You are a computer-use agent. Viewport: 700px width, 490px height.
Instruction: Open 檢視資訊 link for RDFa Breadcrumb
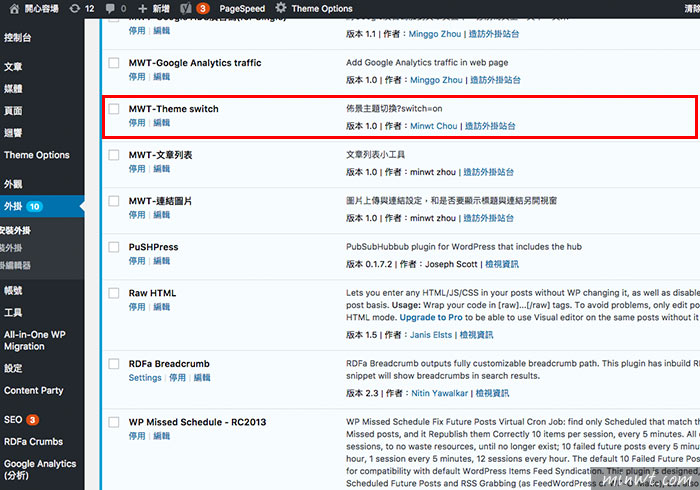pos(492,393)
